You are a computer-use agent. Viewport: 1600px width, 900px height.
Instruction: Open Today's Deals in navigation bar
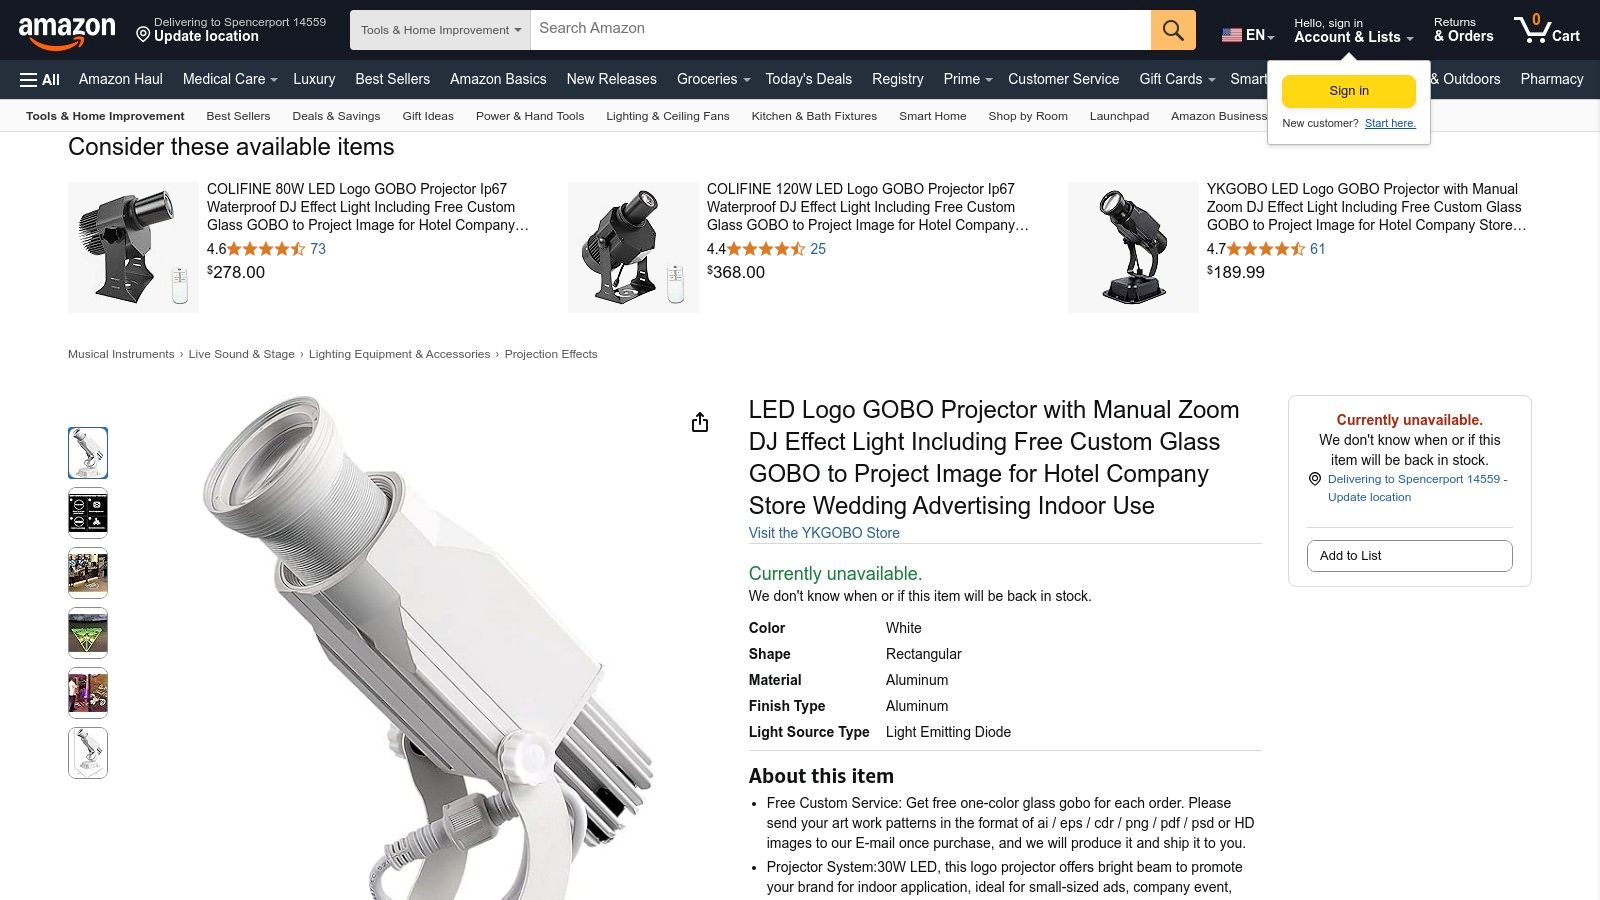(809, 79)
